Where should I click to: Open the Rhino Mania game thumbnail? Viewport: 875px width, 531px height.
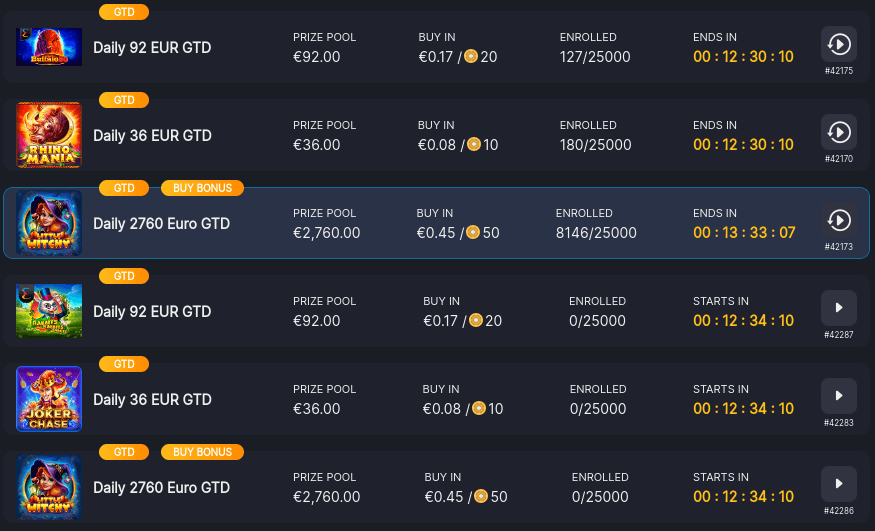click(49, 135)
